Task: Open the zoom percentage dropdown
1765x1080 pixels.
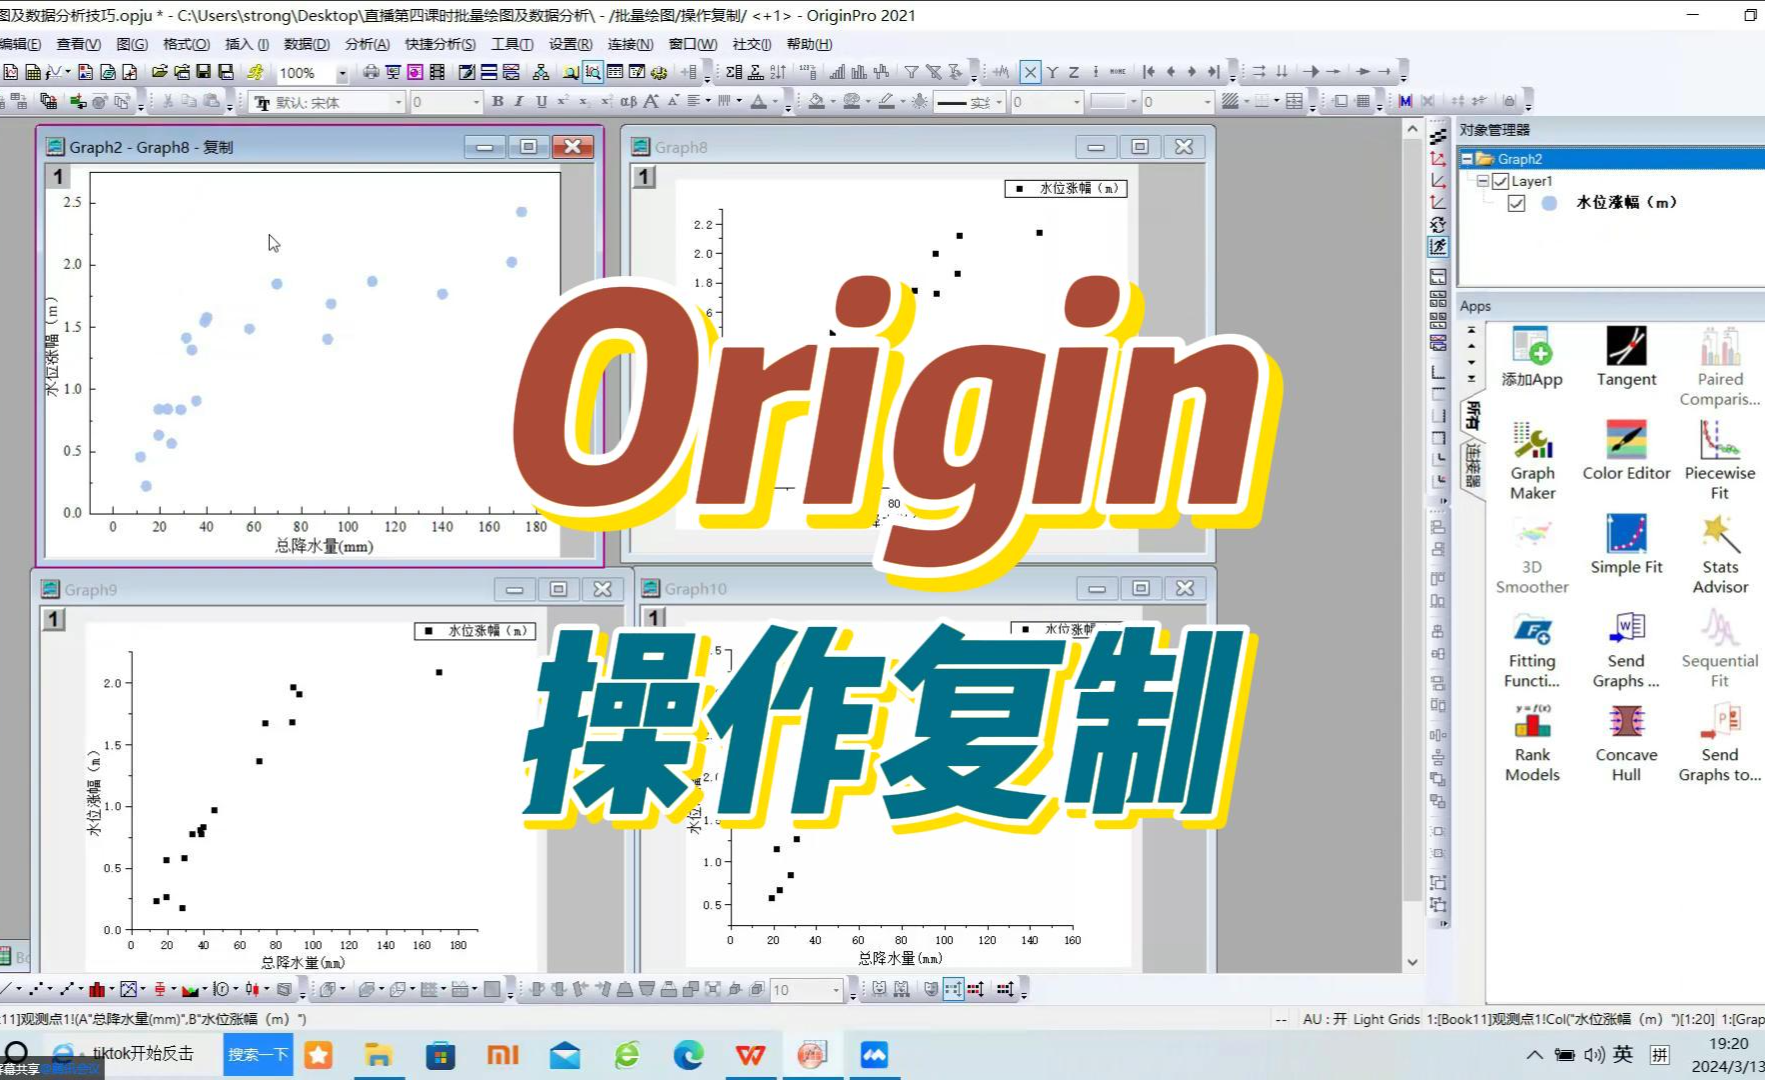Action: (x=342, y=73)
